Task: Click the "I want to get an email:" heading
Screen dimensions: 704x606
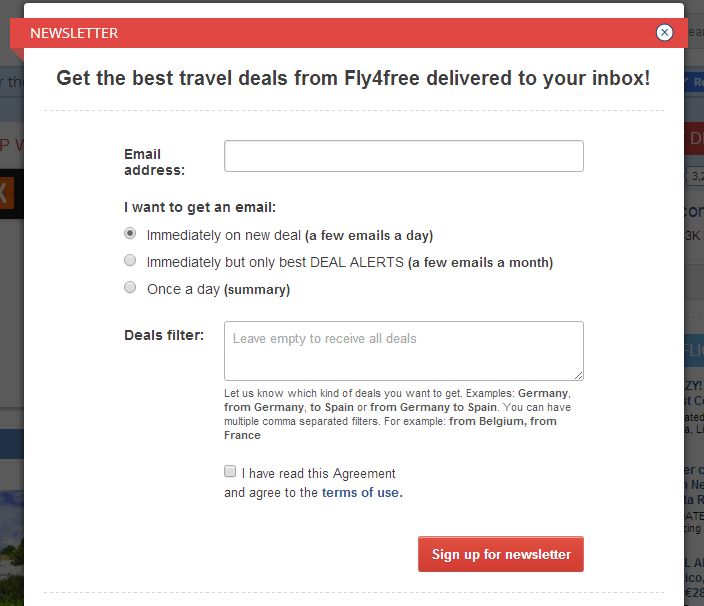Action: click(200, 208)
